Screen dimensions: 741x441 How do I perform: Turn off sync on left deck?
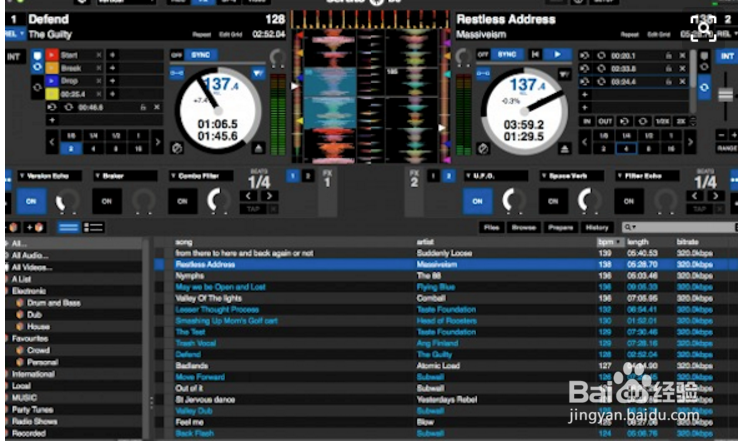coord(177,55)
